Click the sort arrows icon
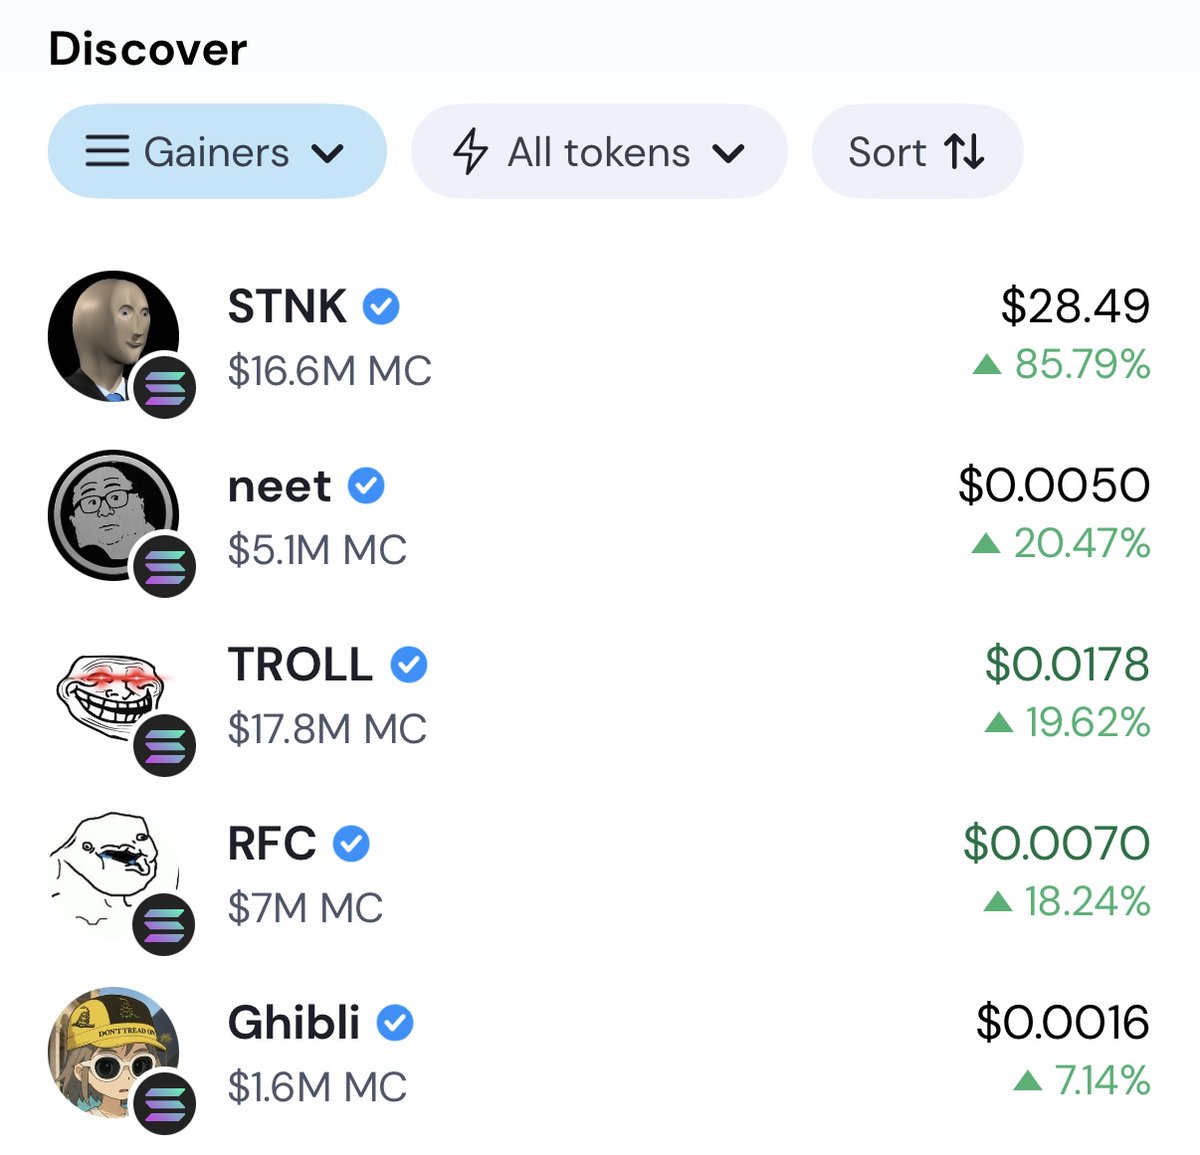Image resolution: width=1200 pixels, height=1155 pixels. [965, 152]
